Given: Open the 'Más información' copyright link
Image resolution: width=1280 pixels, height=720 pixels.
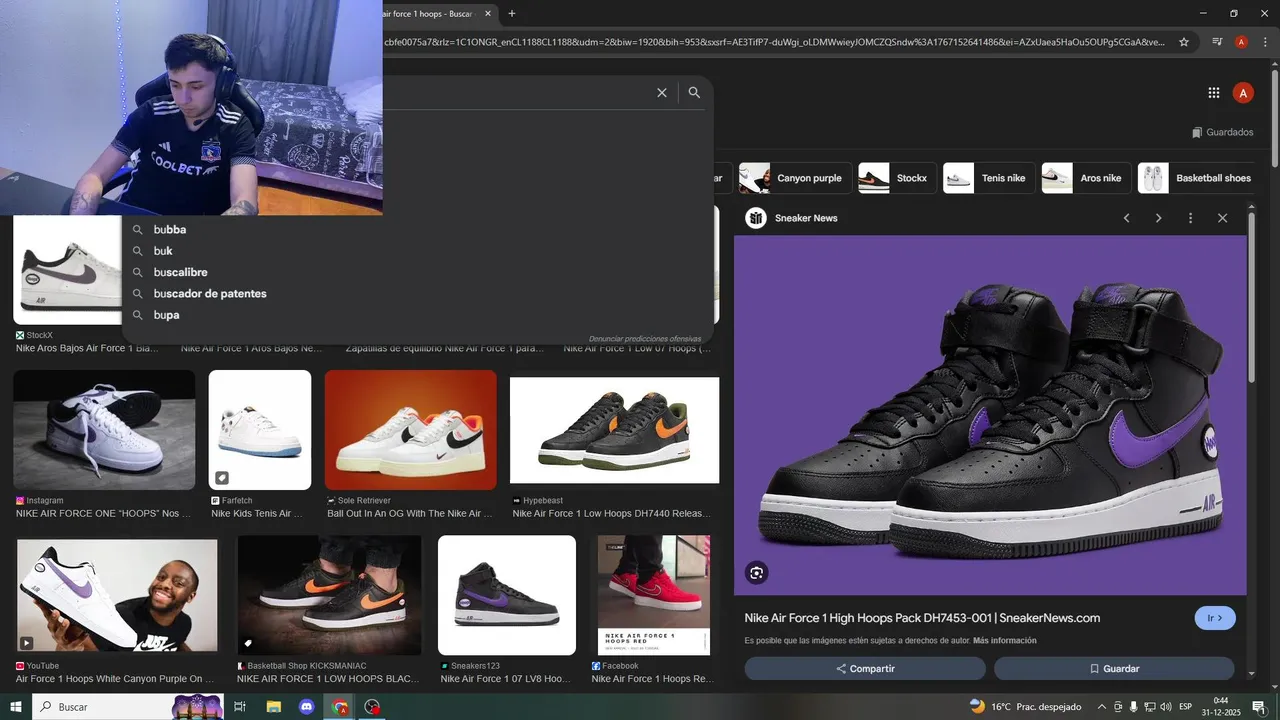Looking at the screenshot, I should coord(1005,641).
